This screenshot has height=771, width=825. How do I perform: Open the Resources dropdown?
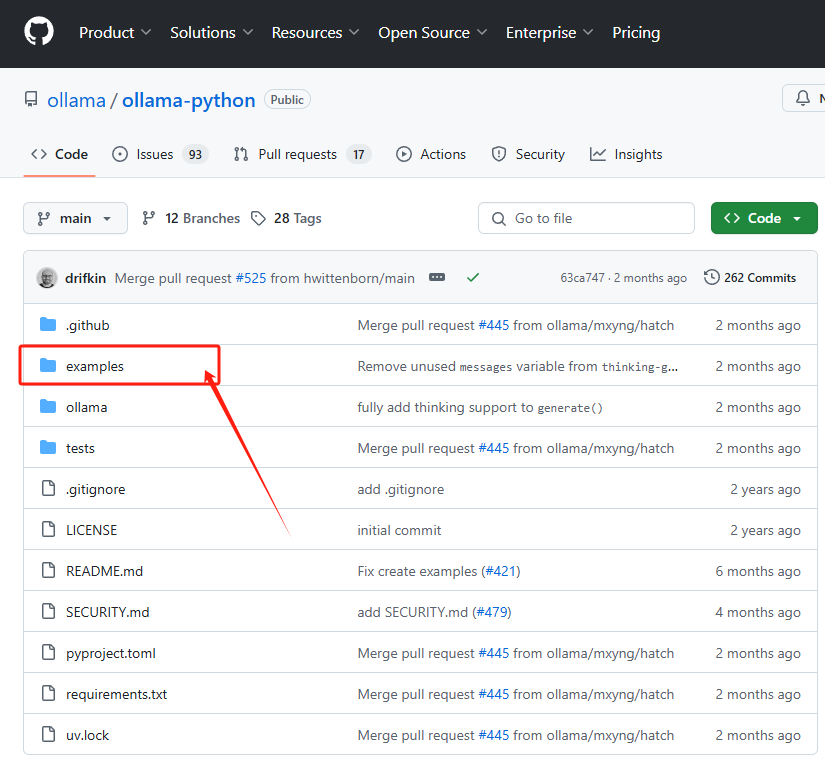click(315, 33)
